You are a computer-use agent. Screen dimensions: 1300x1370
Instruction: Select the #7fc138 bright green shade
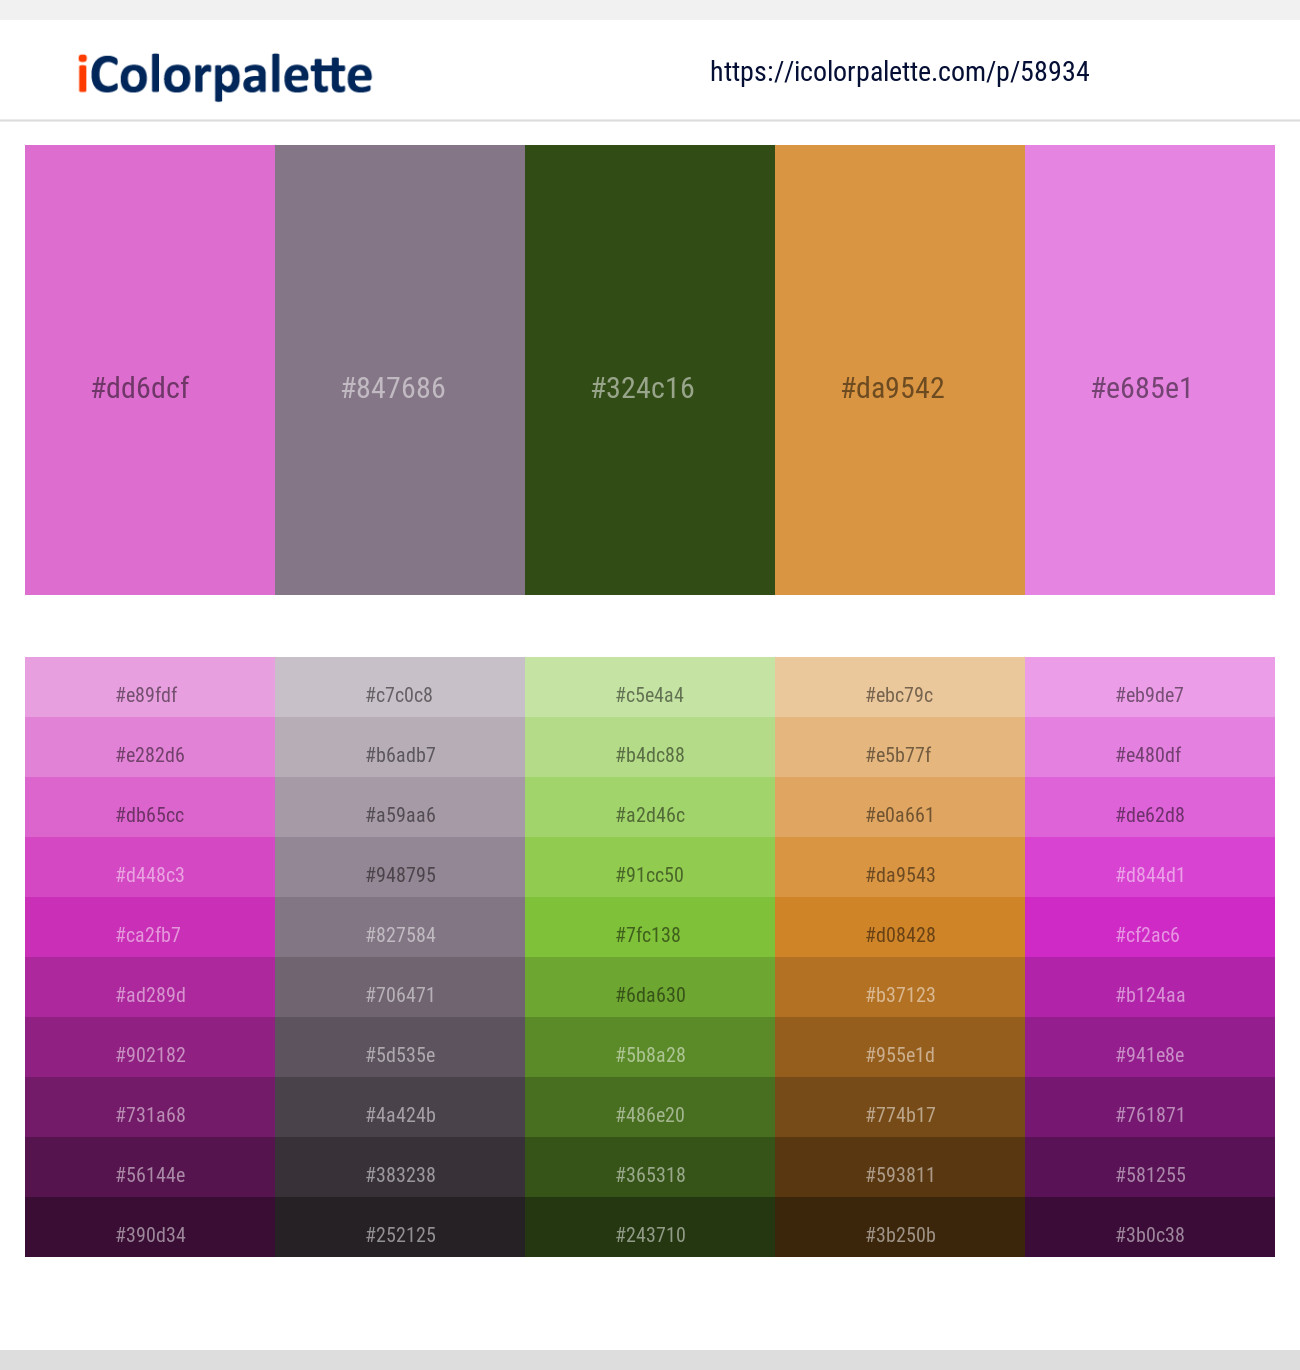[x=650, y=927]
